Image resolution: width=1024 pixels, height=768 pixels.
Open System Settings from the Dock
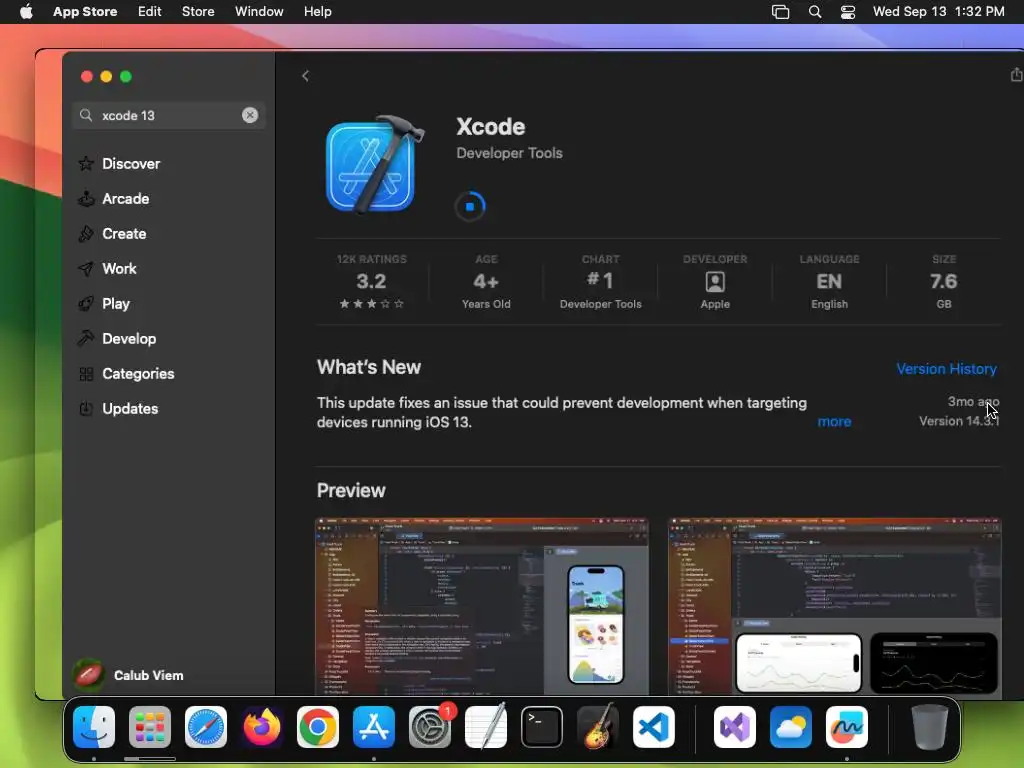430,727
